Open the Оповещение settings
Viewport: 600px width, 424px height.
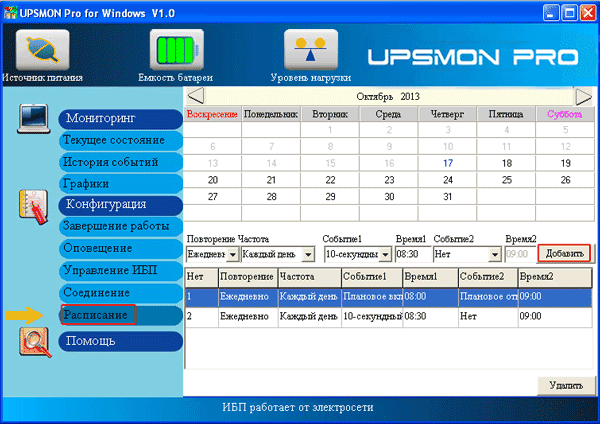coord(121,248)
